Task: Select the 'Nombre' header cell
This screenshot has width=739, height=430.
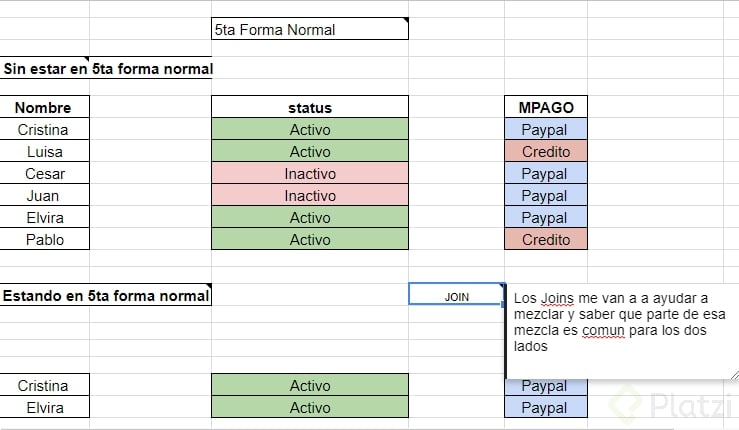Action: tap(44, 107)
